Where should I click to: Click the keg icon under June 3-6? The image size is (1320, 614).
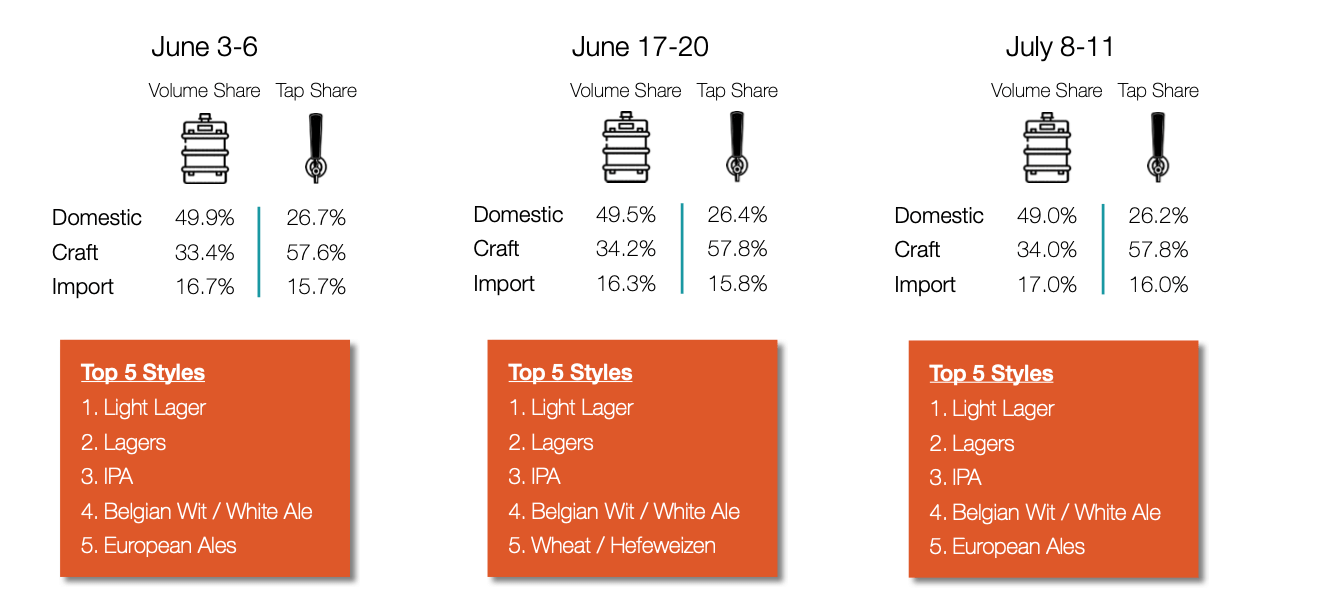(x=205, y=149)
